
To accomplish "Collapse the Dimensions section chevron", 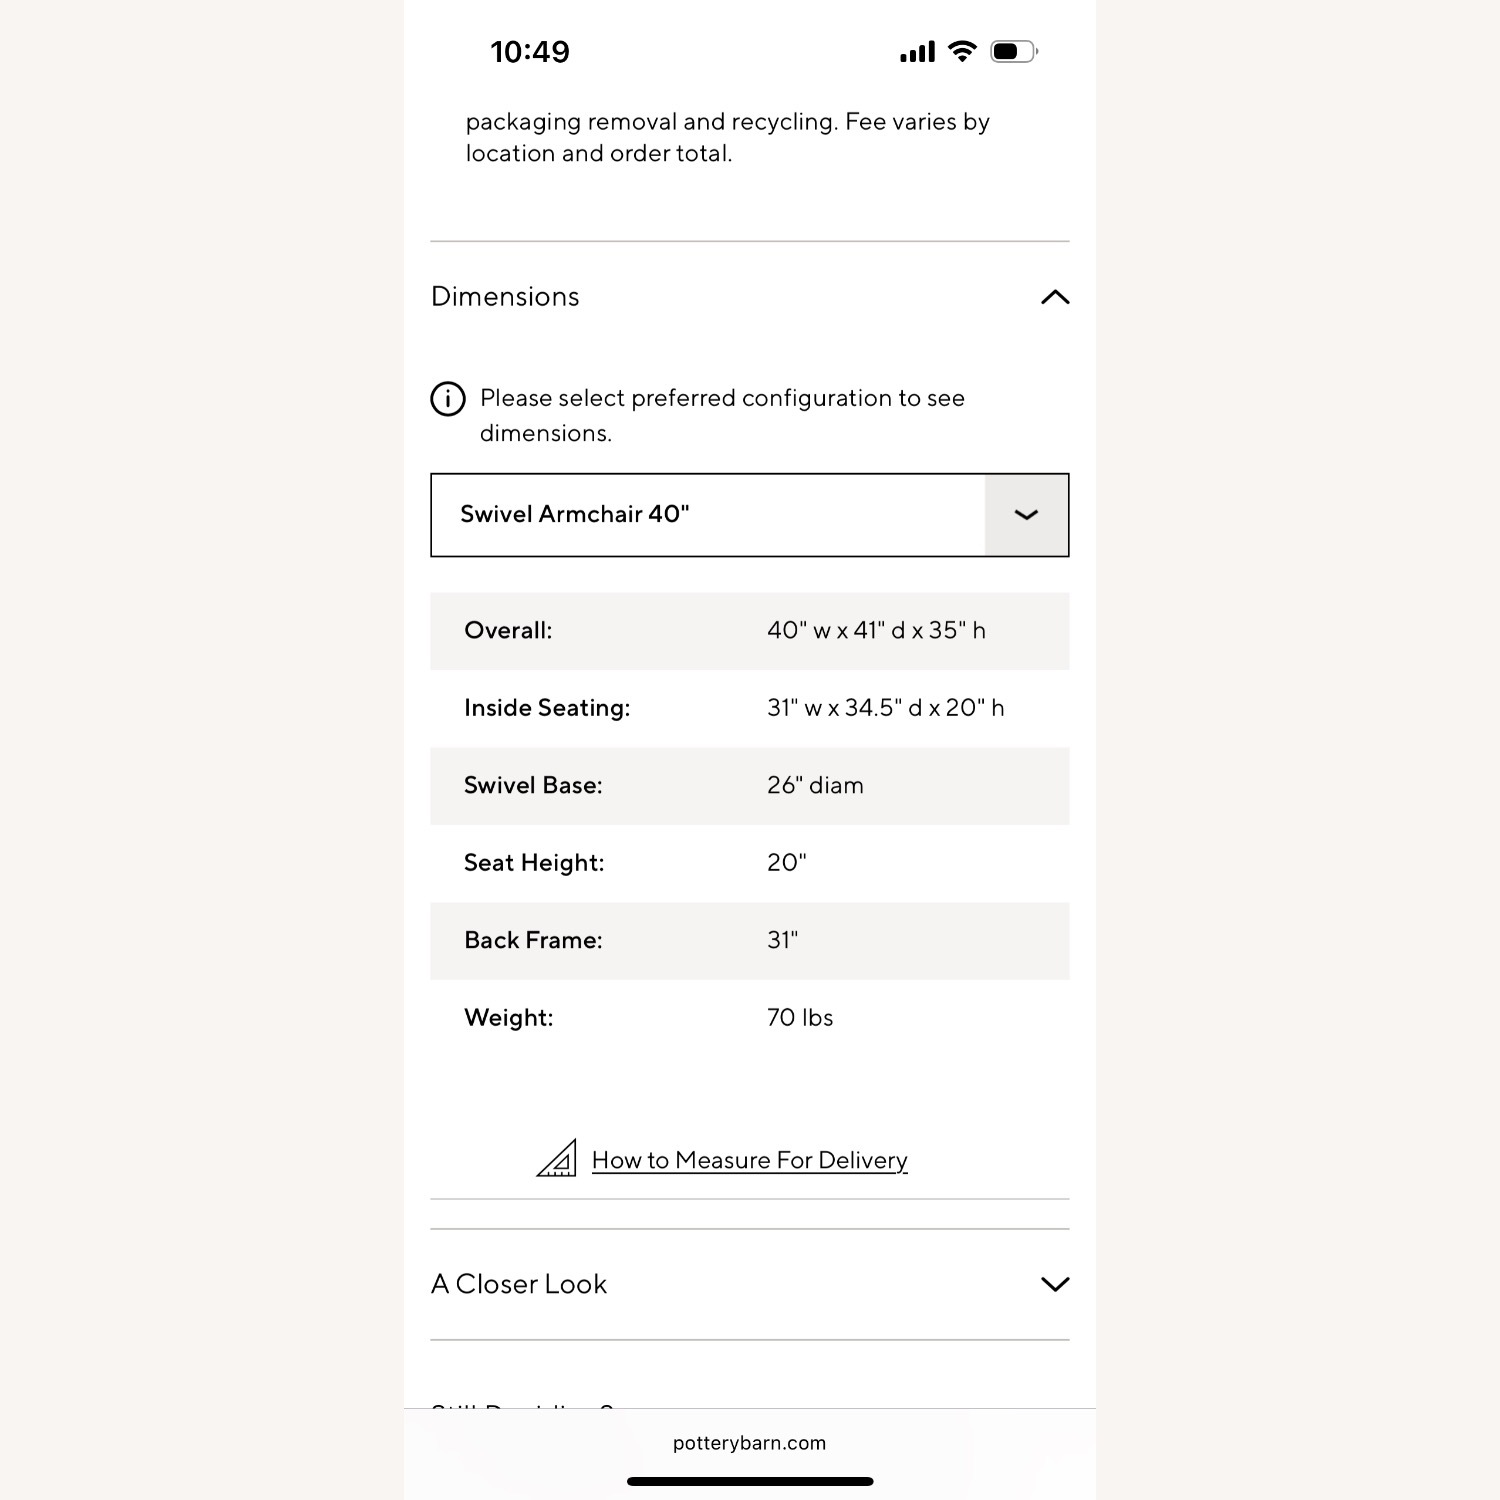I will (1055, 297).
